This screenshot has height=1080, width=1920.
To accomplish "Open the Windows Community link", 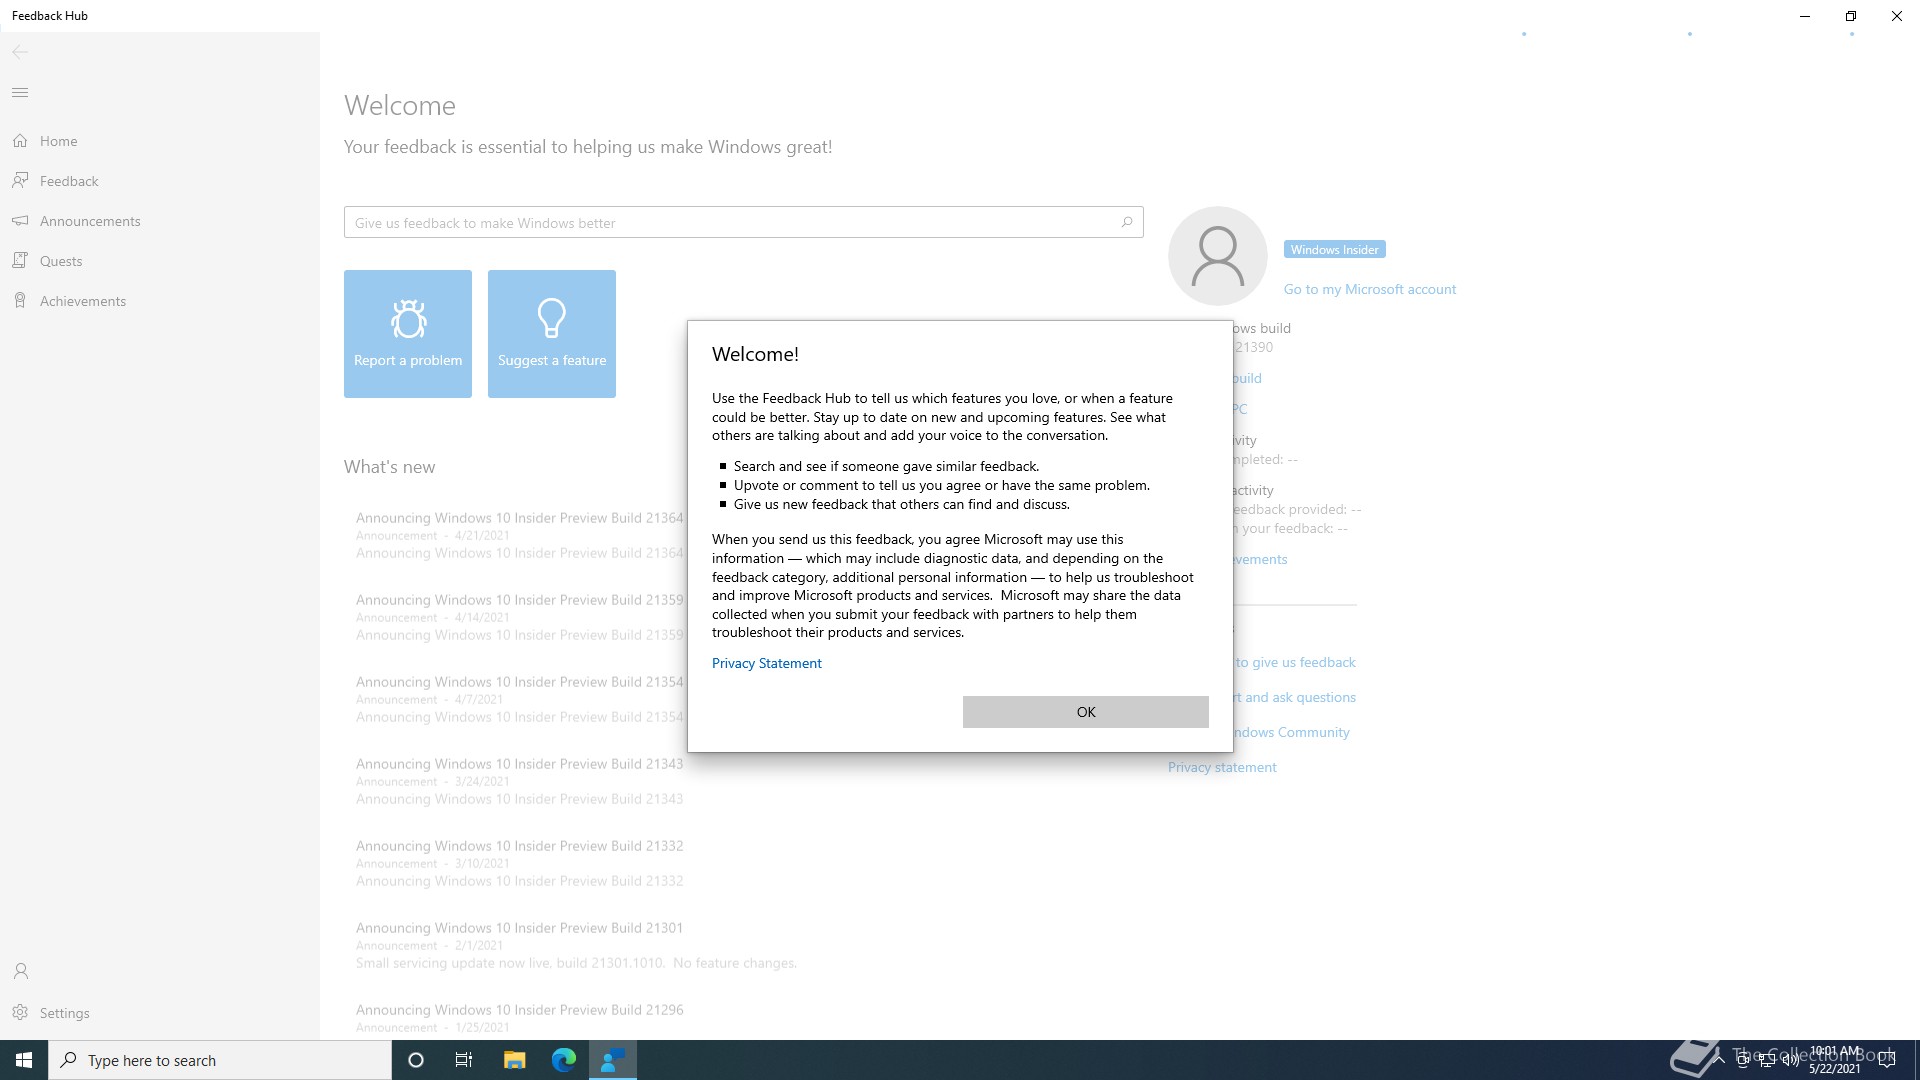I will pyautogui.click(x=1291, y=732).
